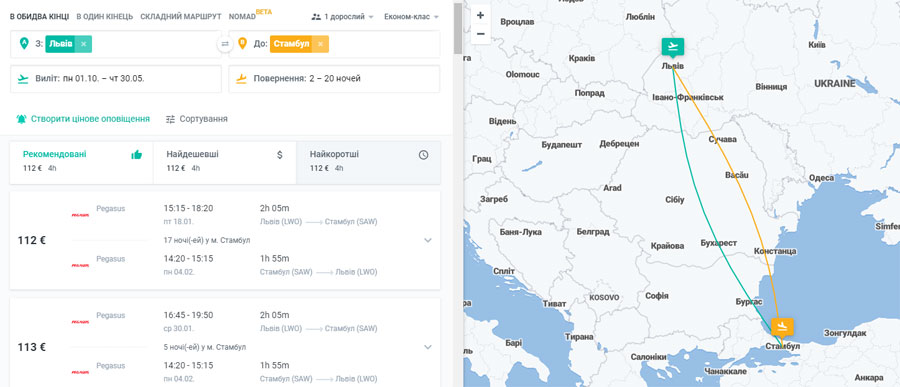Viewport: 900px width, 387px height.
Task: Click the origin location pin icon
Action: tap(24, 44)
